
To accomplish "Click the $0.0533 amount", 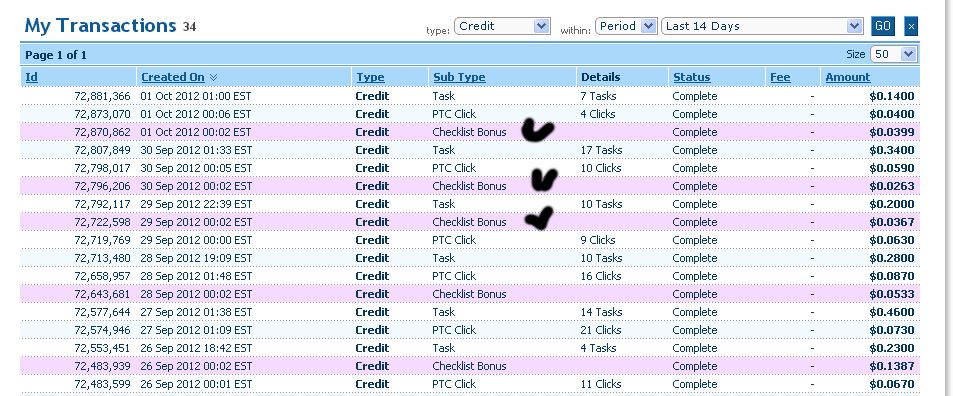I will click(892, 294).
